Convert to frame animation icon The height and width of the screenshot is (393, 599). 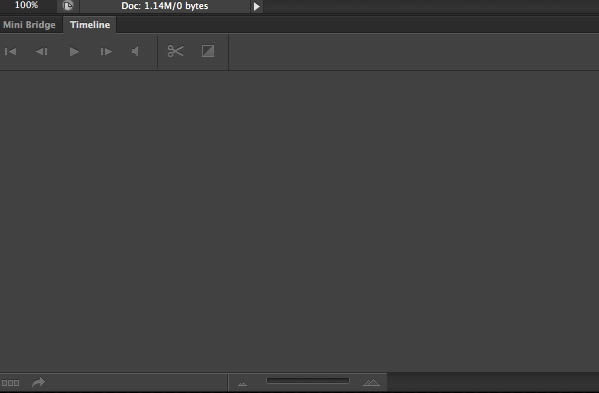pos(10,383)
